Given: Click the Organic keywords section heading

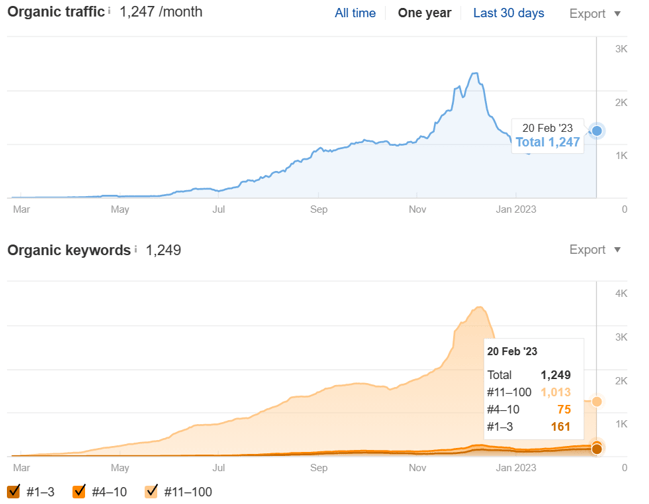Looking at the screenshot, I should 68,250.
